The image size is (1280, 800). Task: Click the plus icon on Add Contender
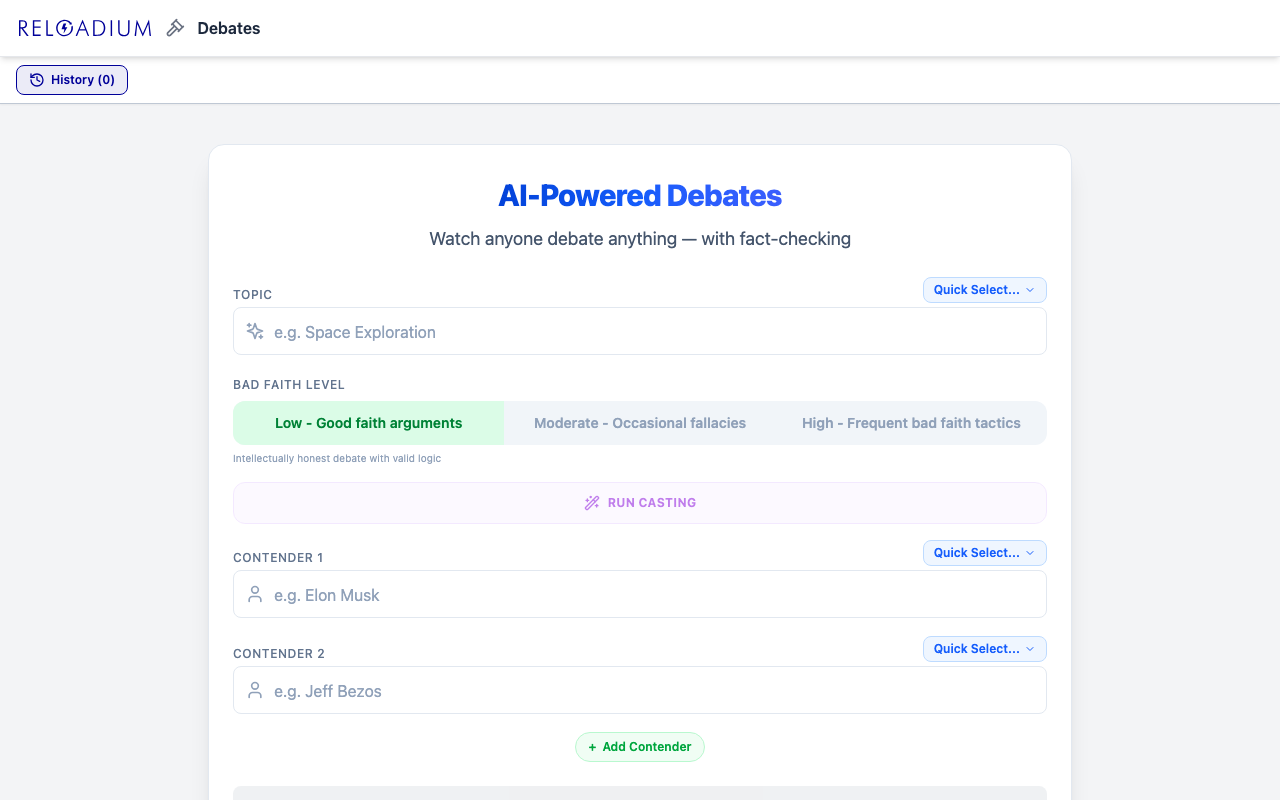(592, 747)
